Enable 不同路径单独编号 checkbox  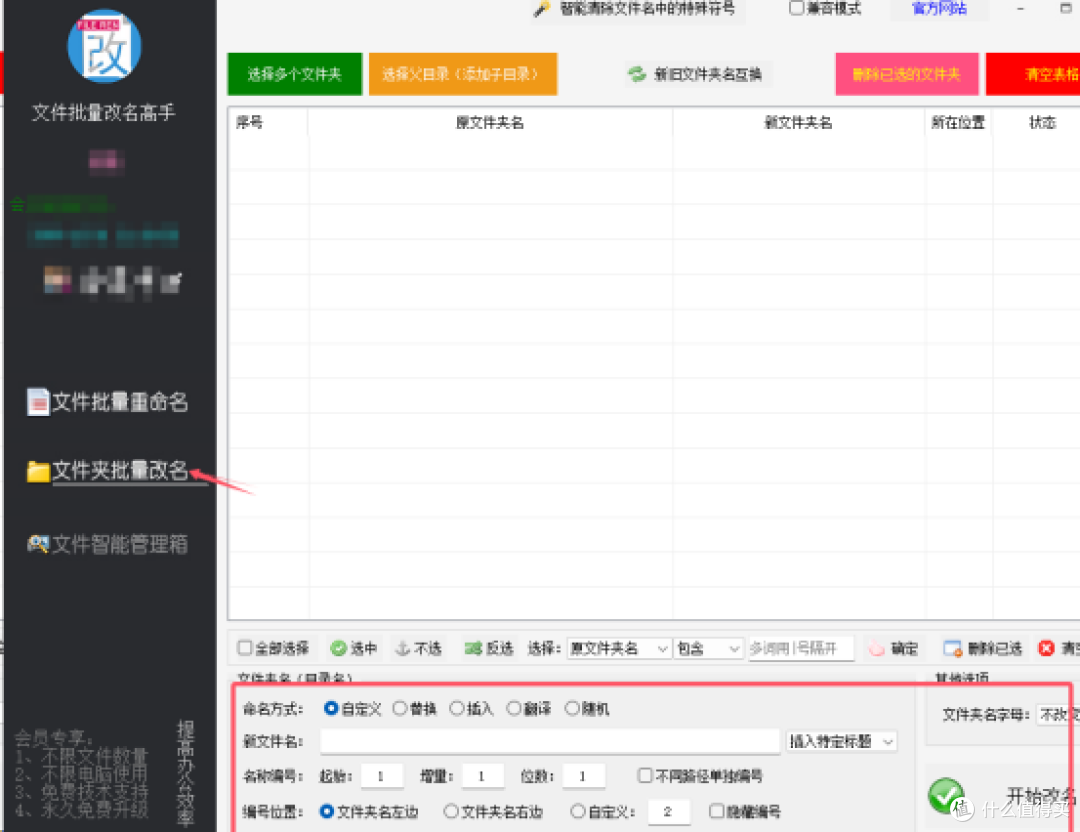coord(645,776)
